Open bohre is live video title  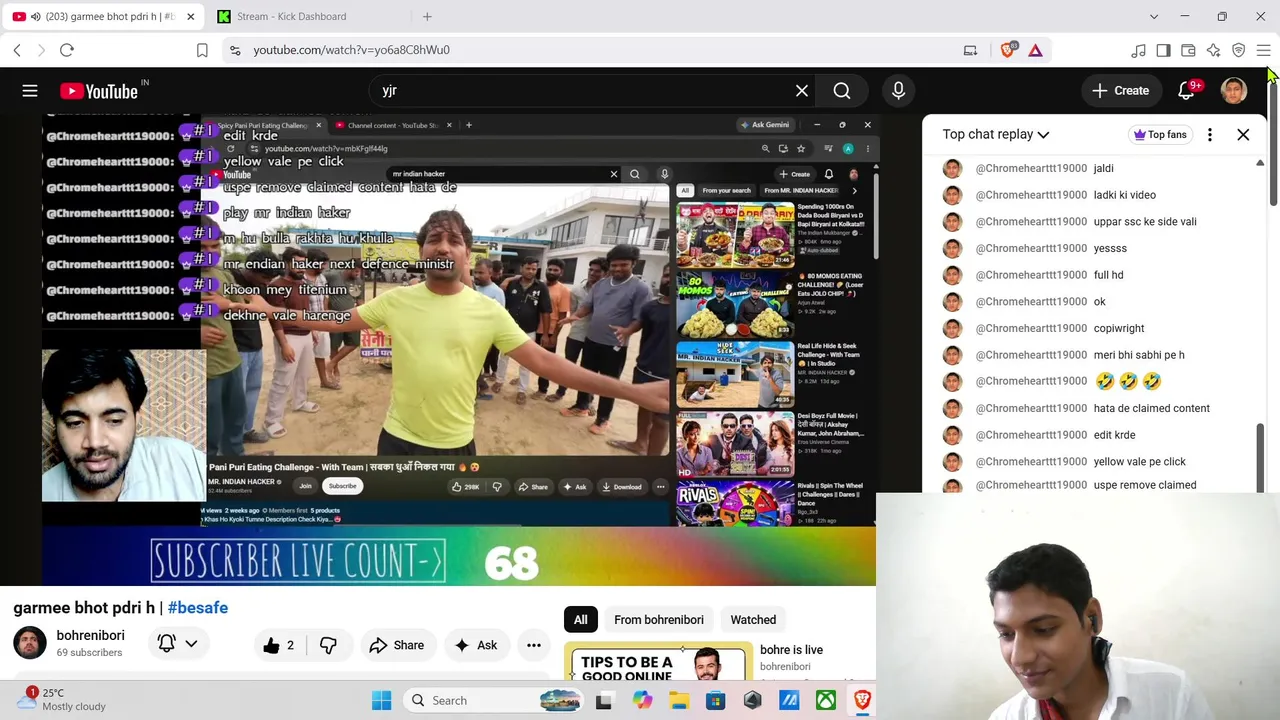click(x=791, y=650)
